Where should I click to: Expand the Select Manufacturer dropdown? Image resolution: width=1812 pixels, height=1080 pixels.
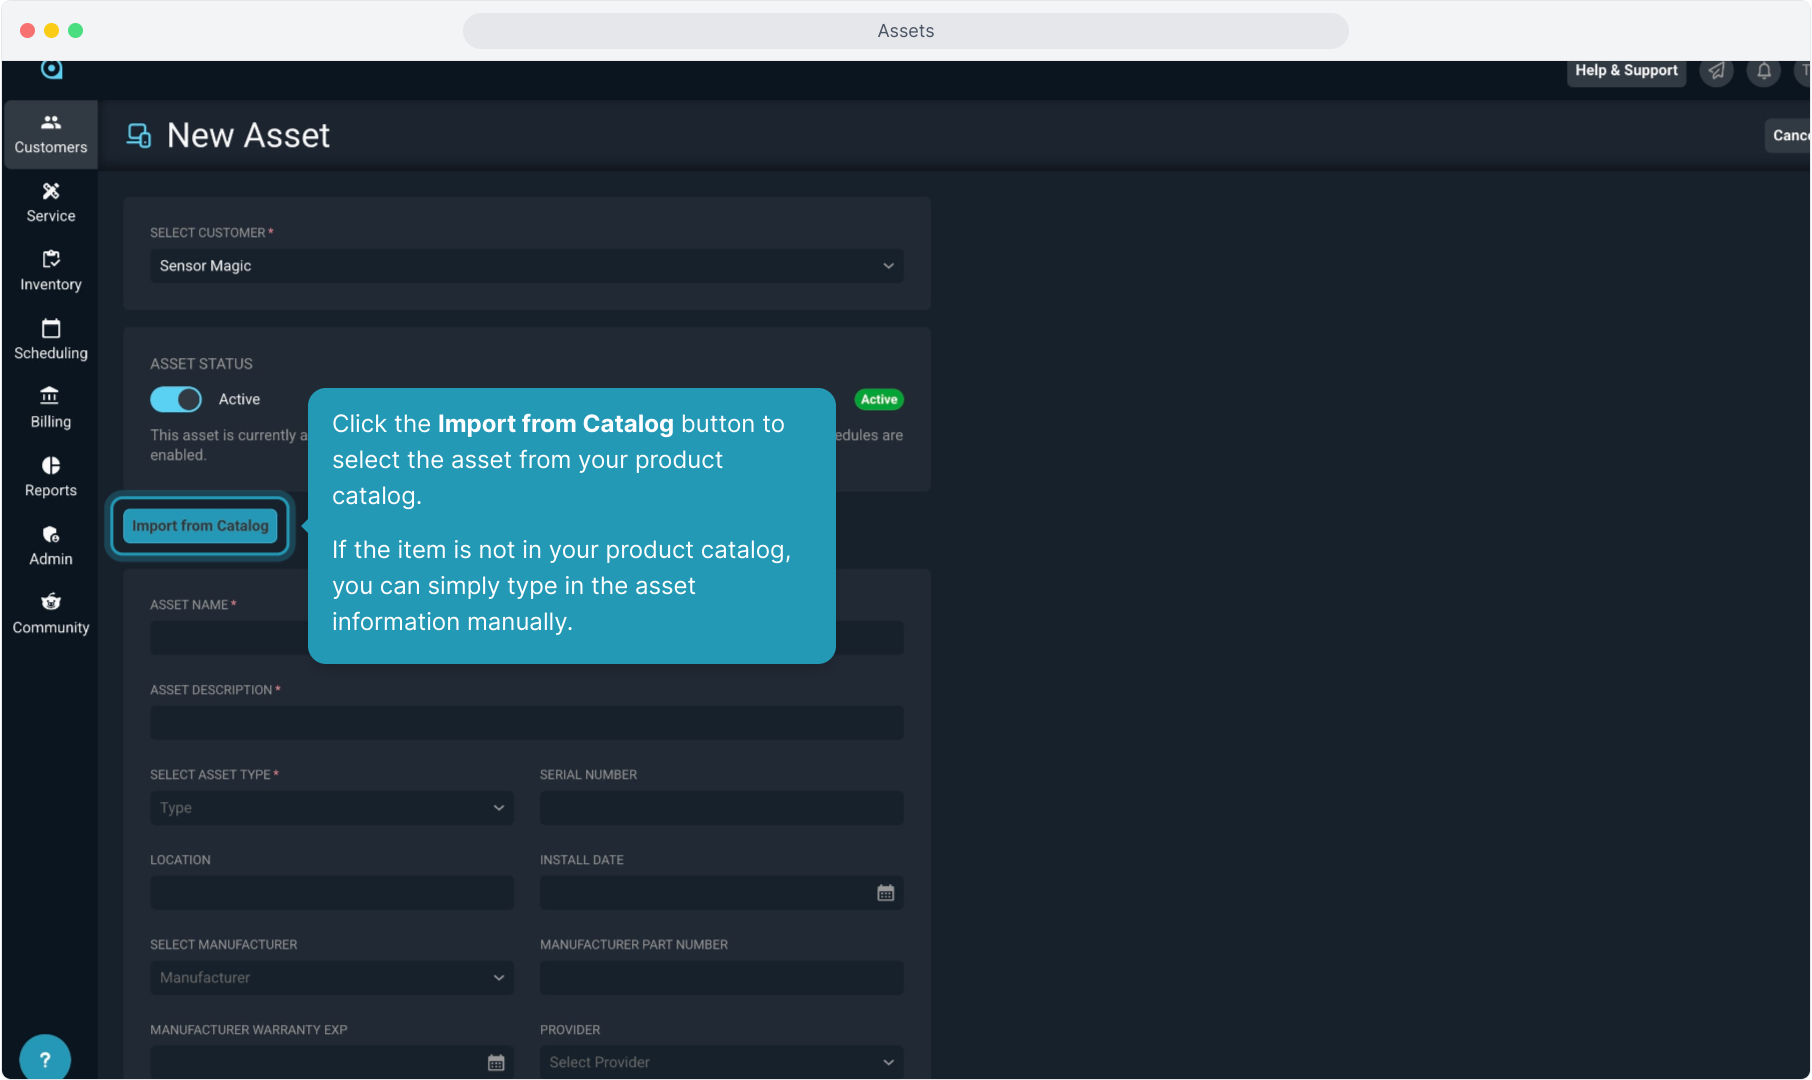[331, 978]
